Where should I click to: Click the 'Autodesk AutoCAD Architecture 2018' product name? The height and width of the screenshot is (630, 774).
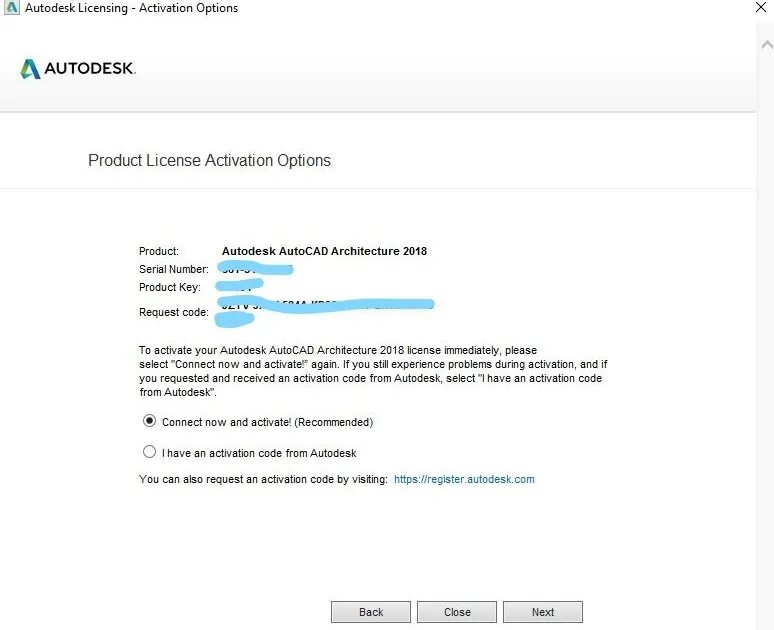(324, 251)
